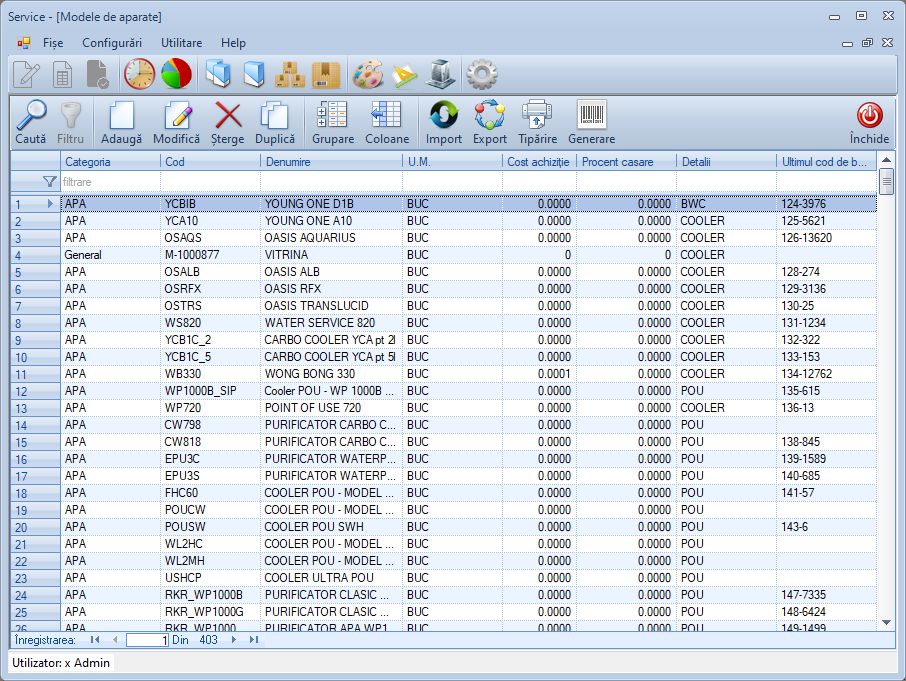Open the Fișe menu
The width and height of the screenshot is (906, 681).
53,43
